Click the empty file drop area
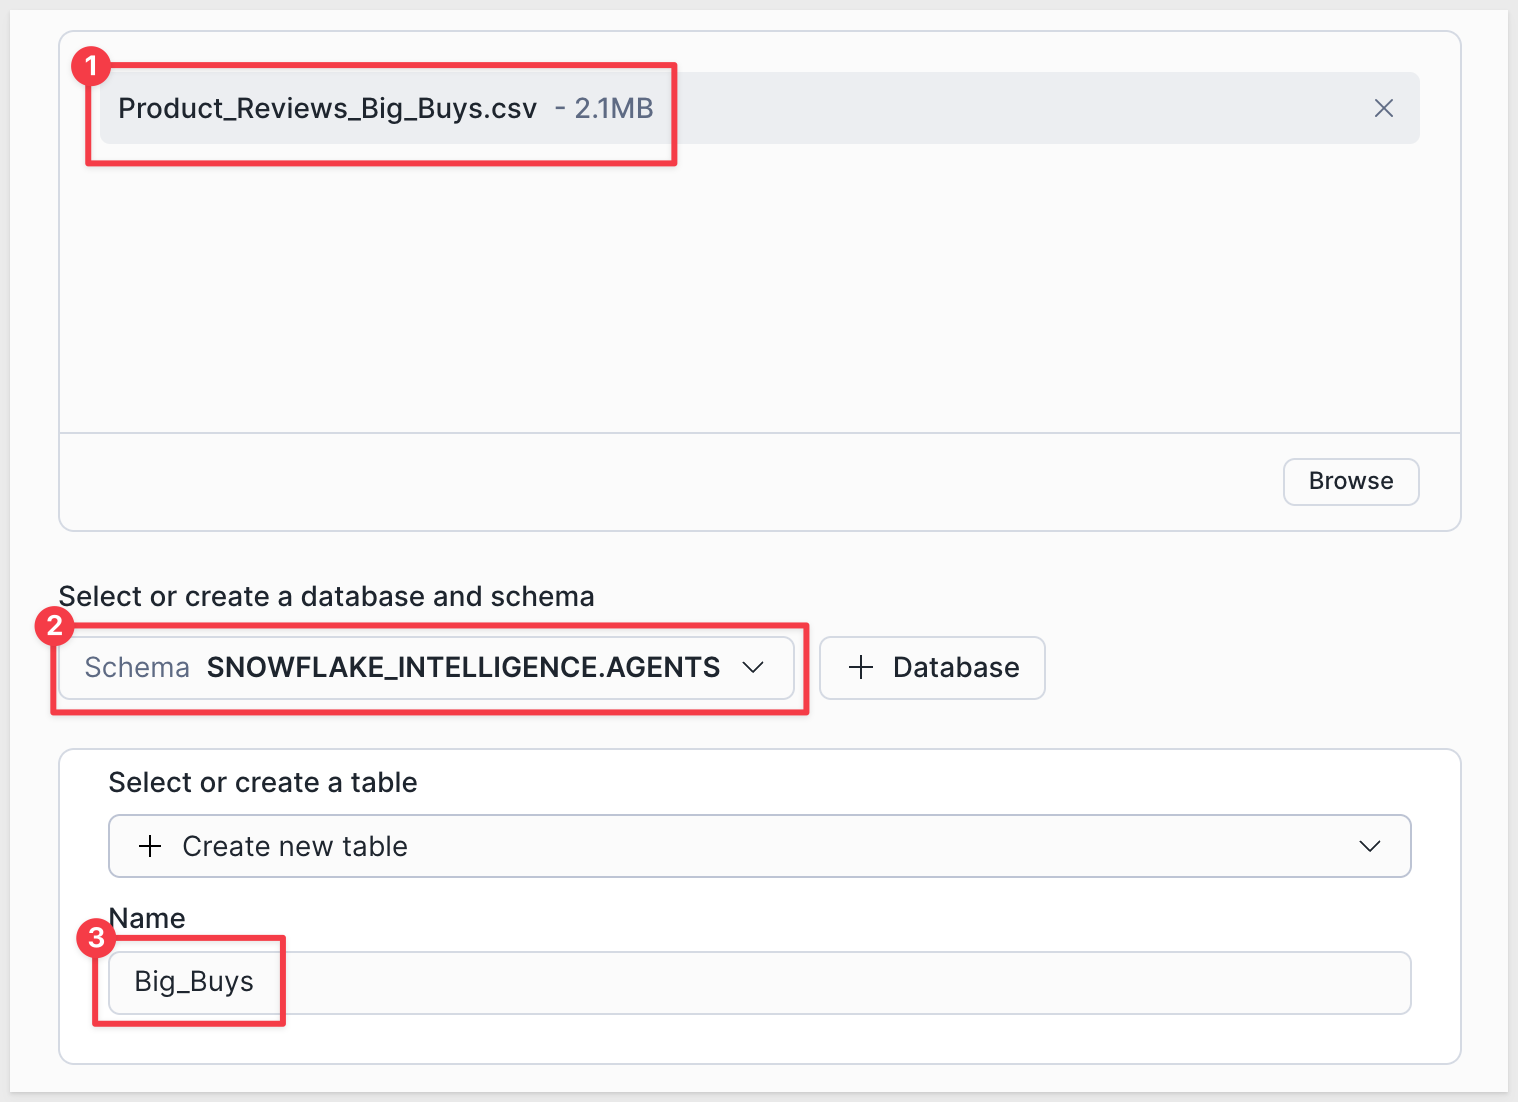The width and height of the screenshot is (1518, 1102). tap(760, 290)
